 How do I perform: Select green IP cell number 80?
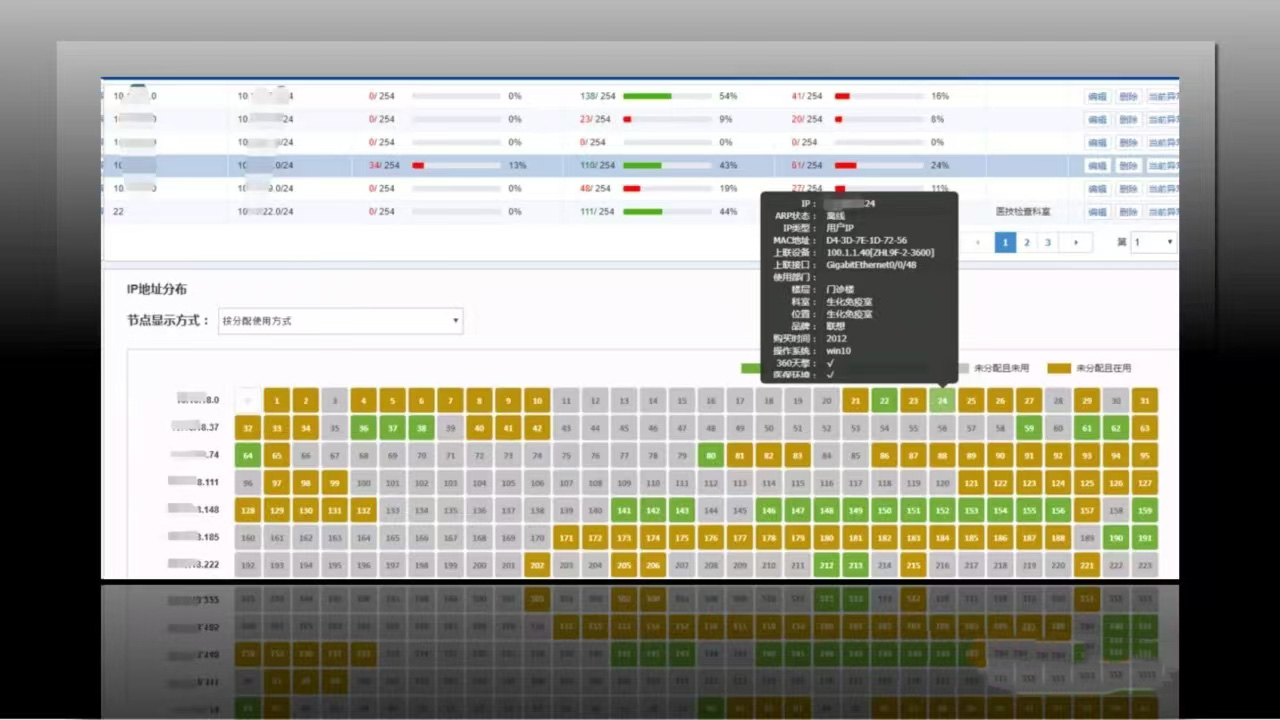(x=711, y=455)
